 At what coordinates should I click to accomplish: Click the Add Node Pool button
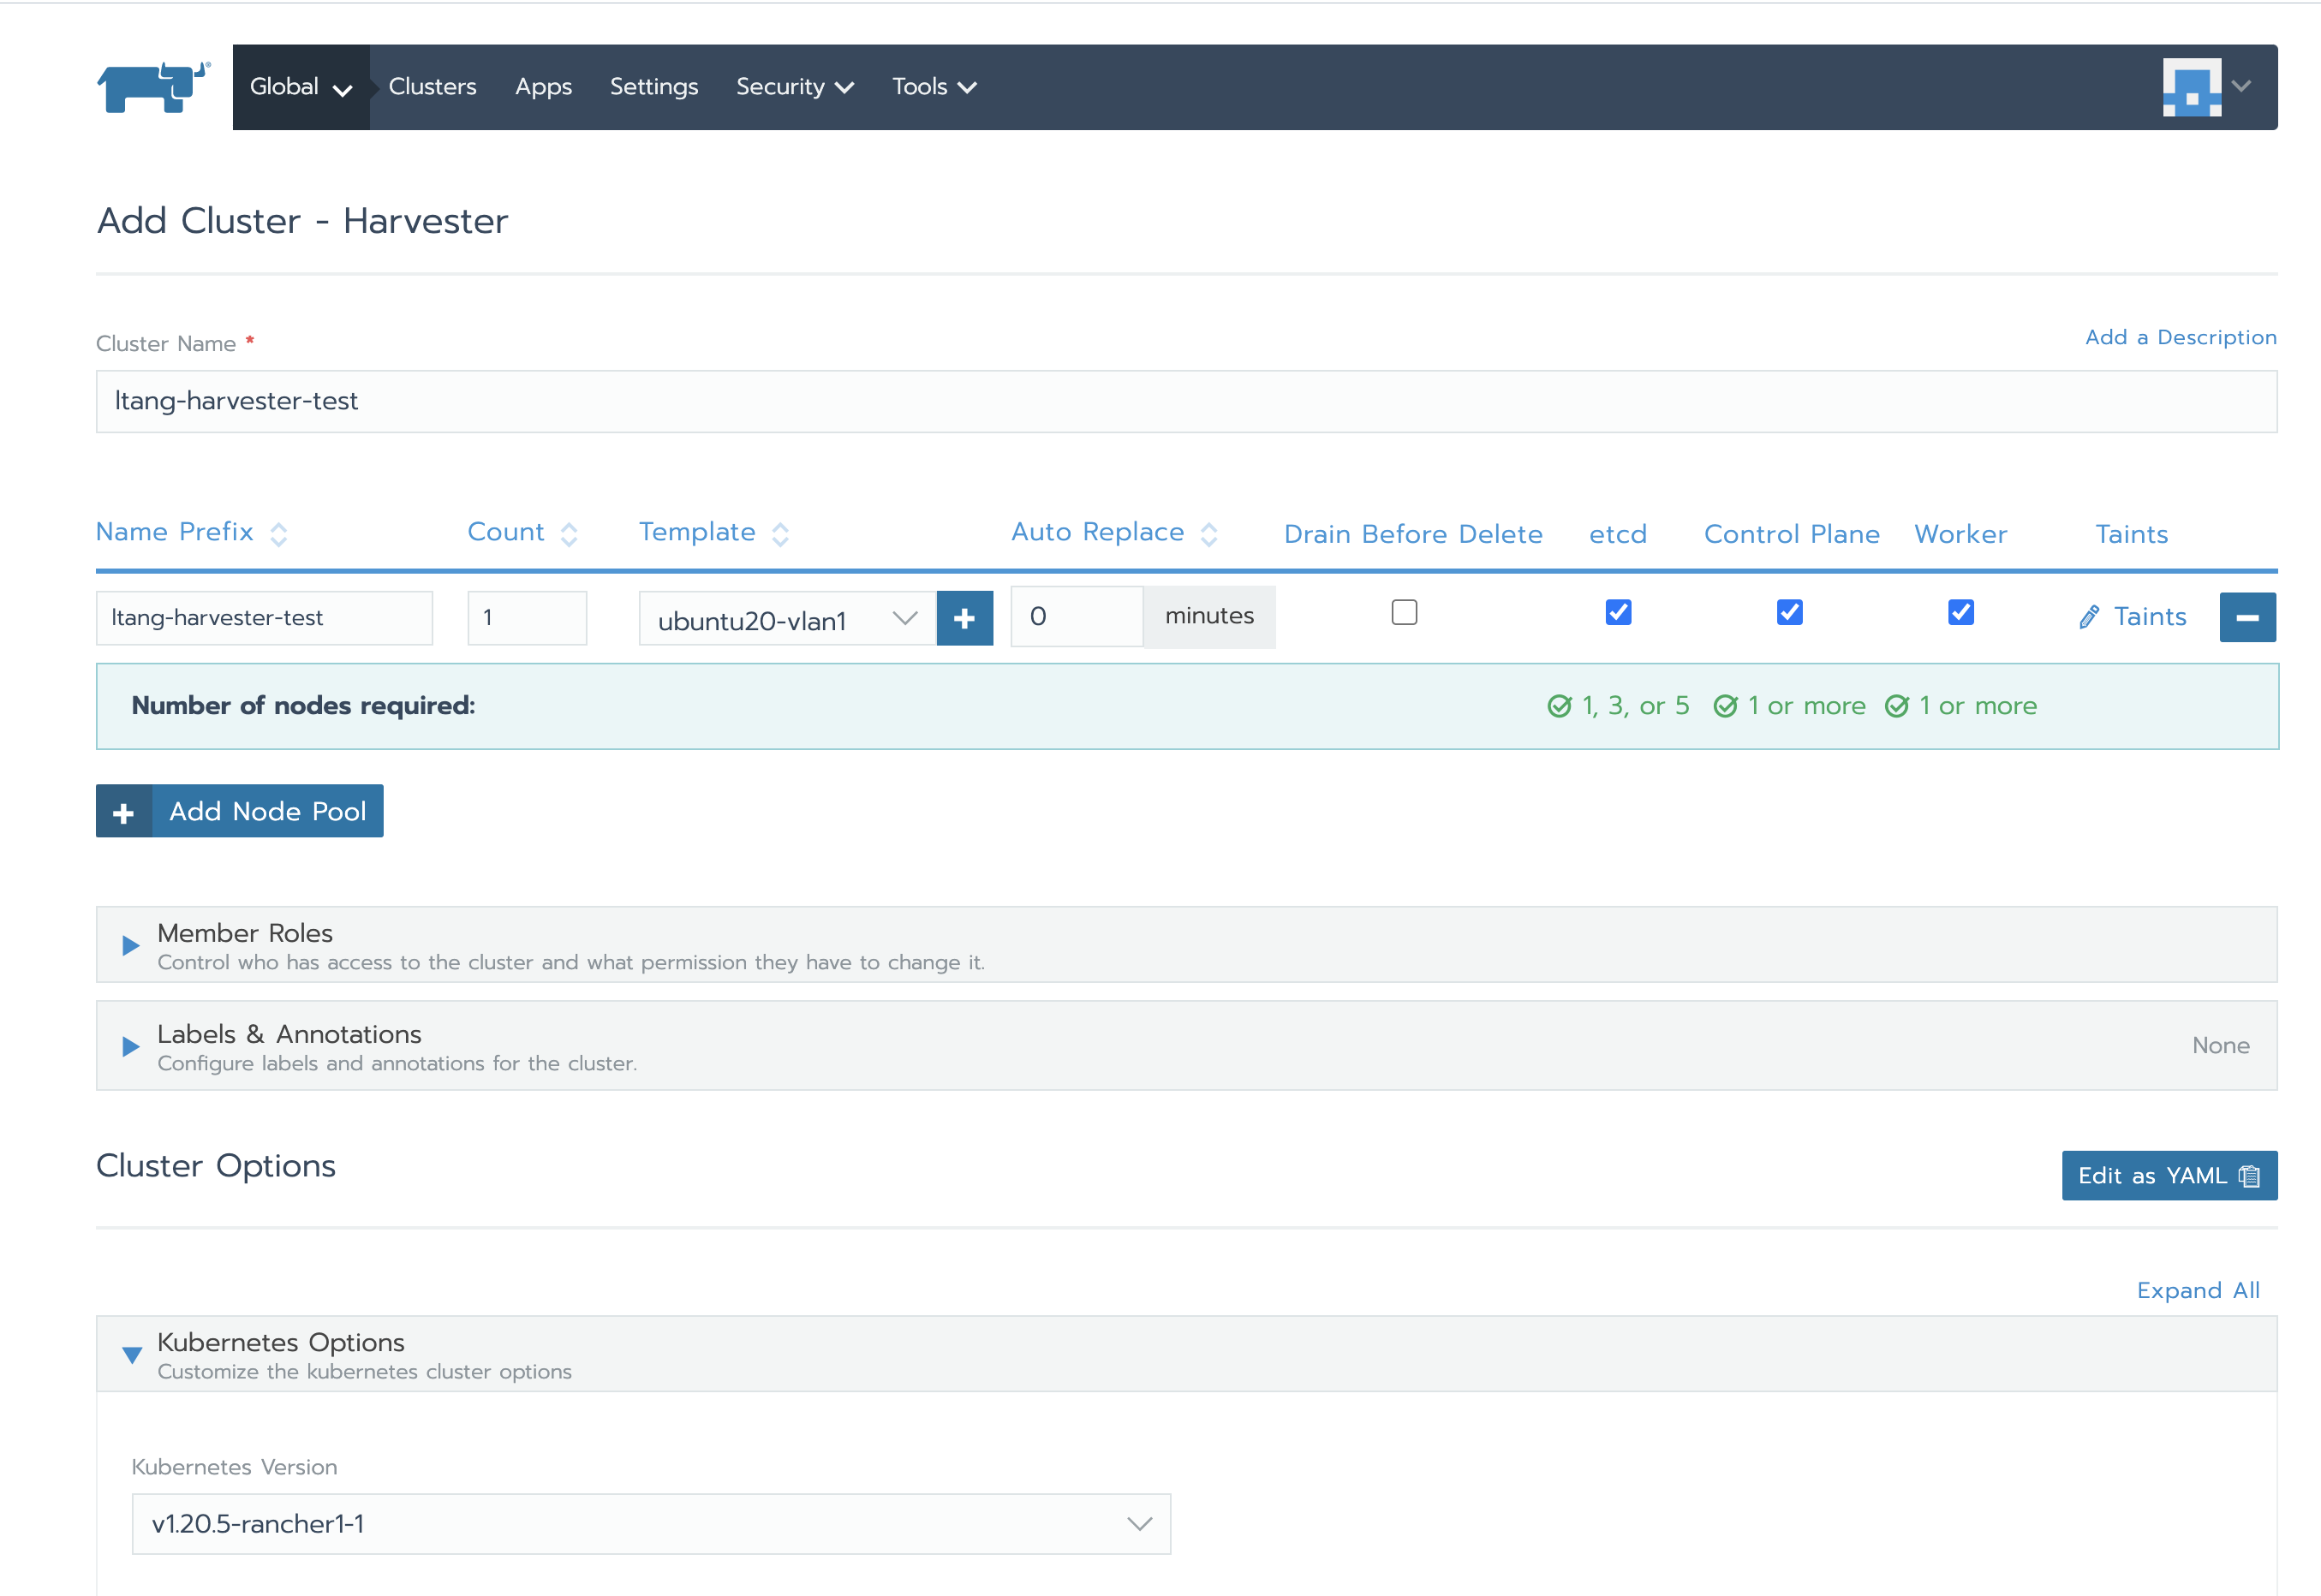pyautogui.click(x=239, y=811)
